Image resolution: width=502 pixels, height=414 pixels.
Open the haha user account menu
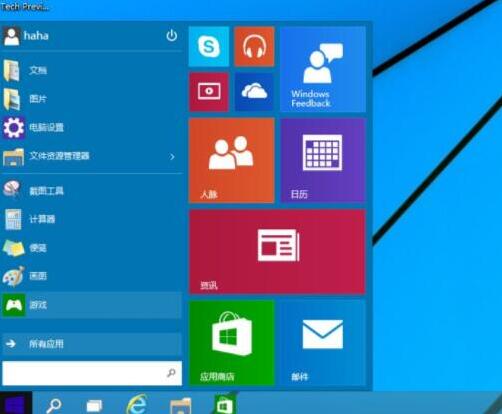(x=26, y=36)
